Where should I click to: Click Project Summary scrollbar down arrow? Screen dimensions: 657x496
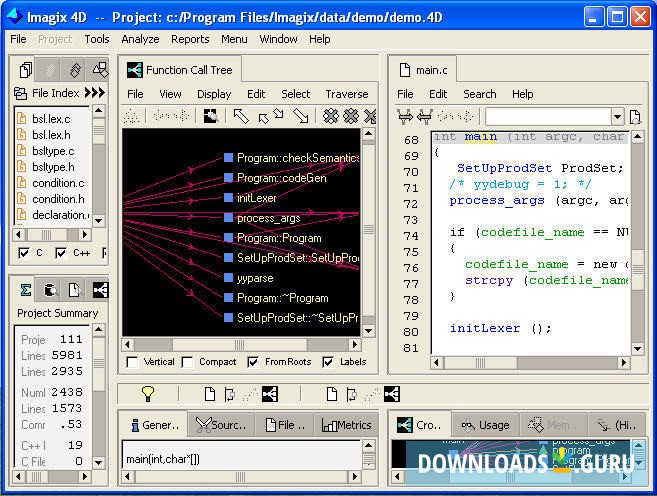click(98, 462)
